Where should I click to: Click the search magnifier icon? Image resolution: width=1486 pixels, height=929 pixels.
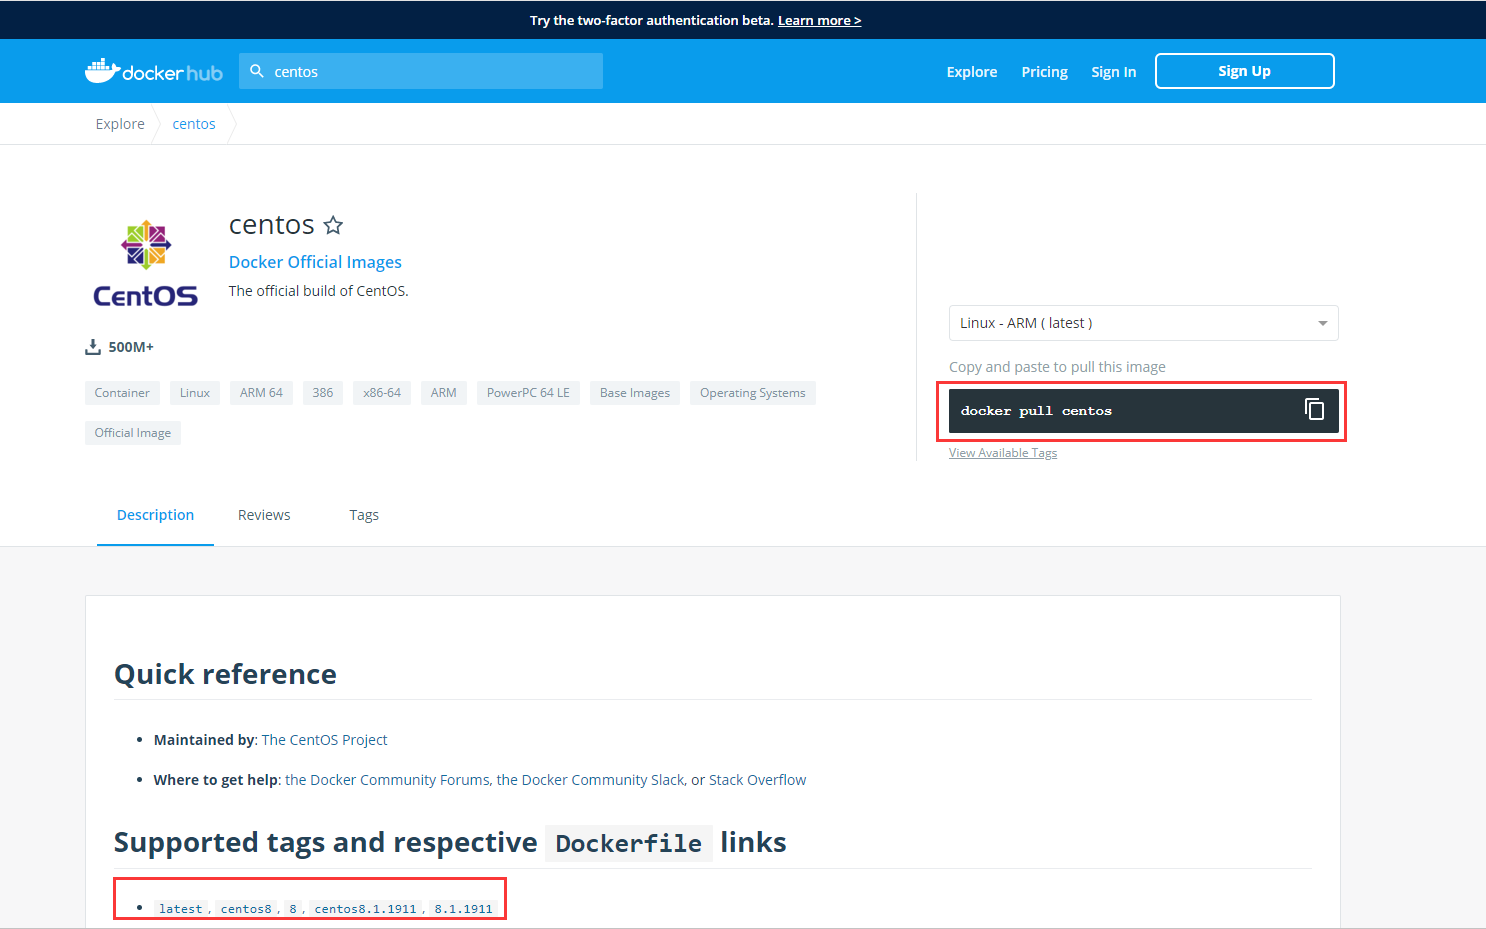pyautogui.click(x=258, y=71)
